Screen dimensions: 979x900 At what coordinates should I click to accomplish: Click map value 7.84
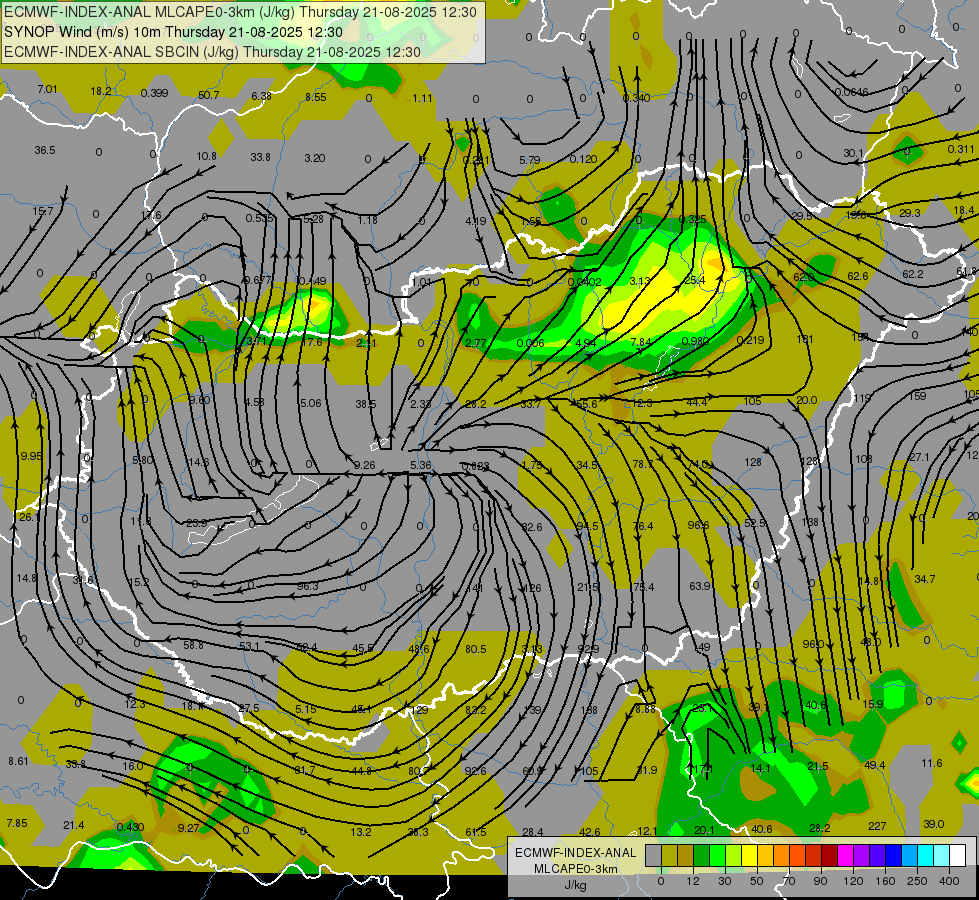641,342
